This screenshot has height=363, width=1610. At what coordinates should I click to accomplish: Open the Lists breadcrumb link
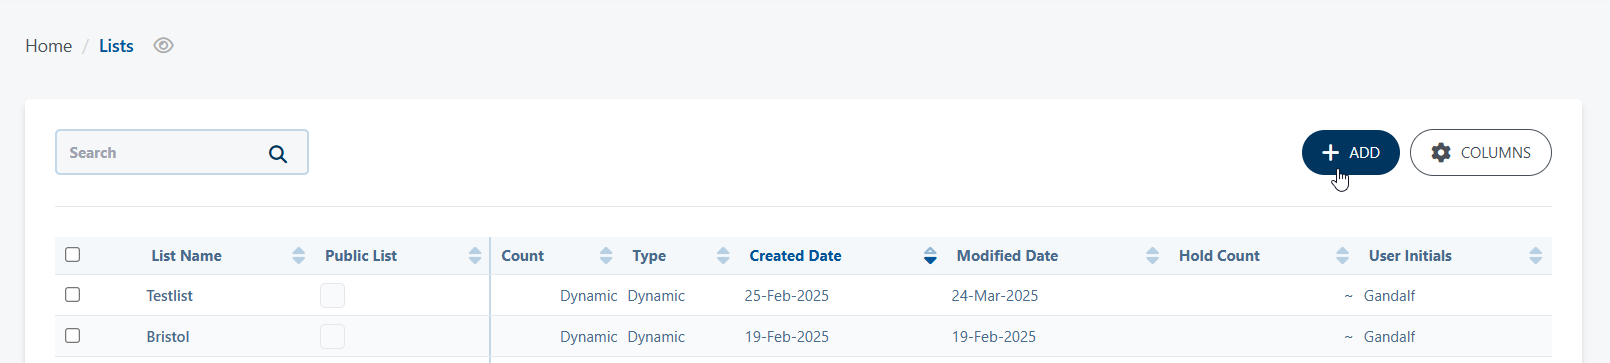click(116, 46)
